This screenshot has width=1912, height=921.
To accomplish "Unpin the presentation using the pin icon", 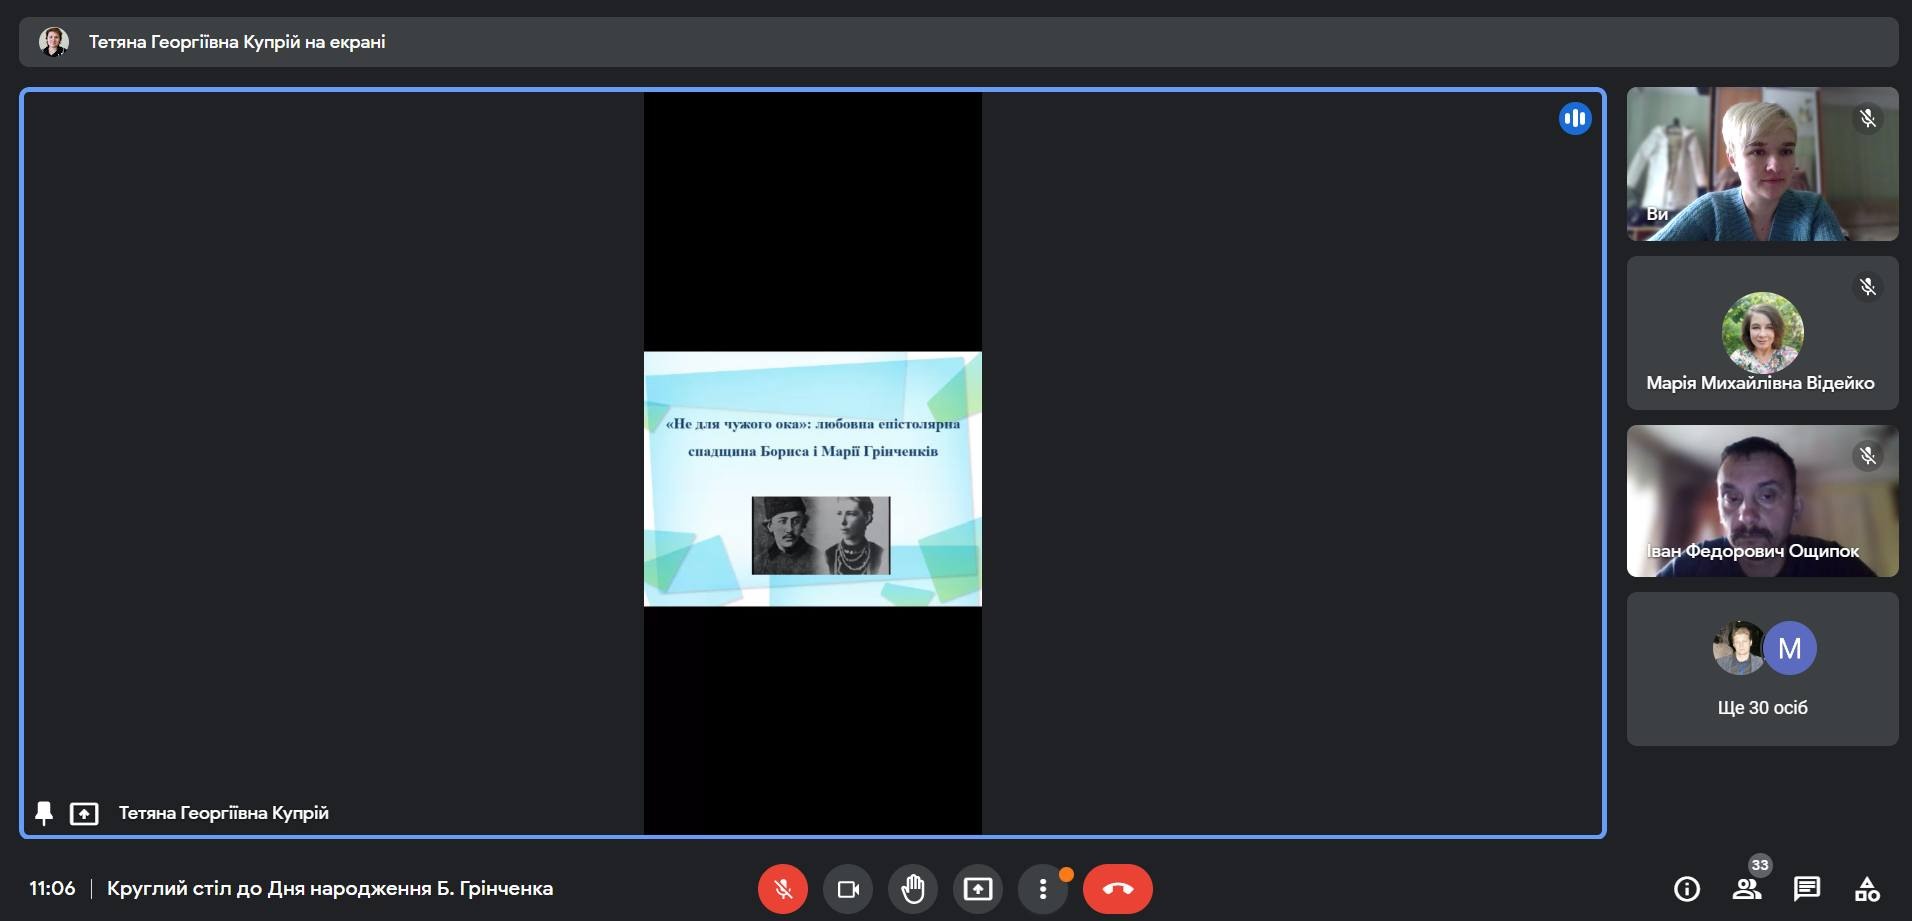I will pyautogui.click(x=44, y=813).
